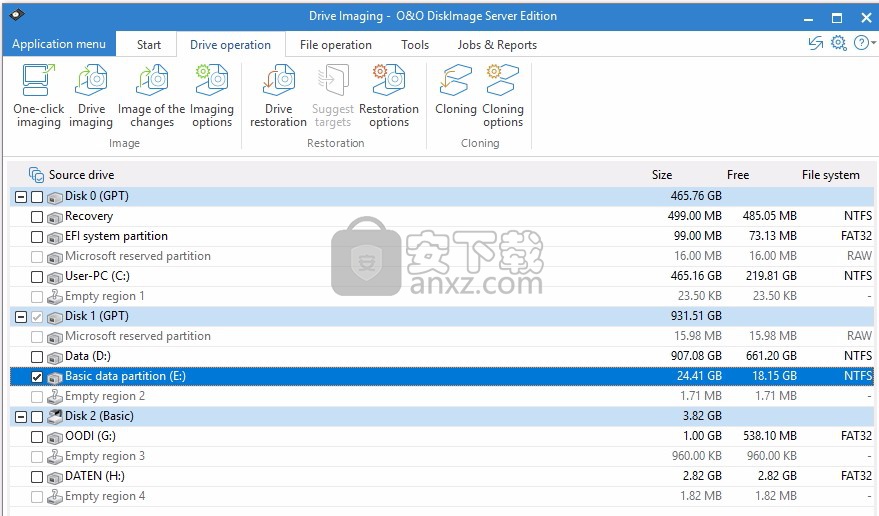The width and height of the screenshot is (879, 516).
Task: Collapse the Disk 0 (GPT) tree node
Action: click(x=21, y=197)
